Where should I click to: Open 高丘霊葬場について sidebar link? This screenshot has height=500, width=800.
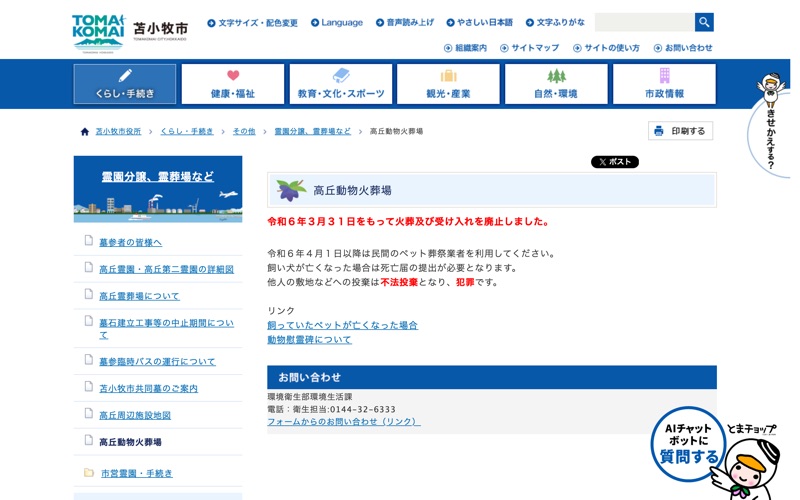pyautogui.click(x=139, y=296)
